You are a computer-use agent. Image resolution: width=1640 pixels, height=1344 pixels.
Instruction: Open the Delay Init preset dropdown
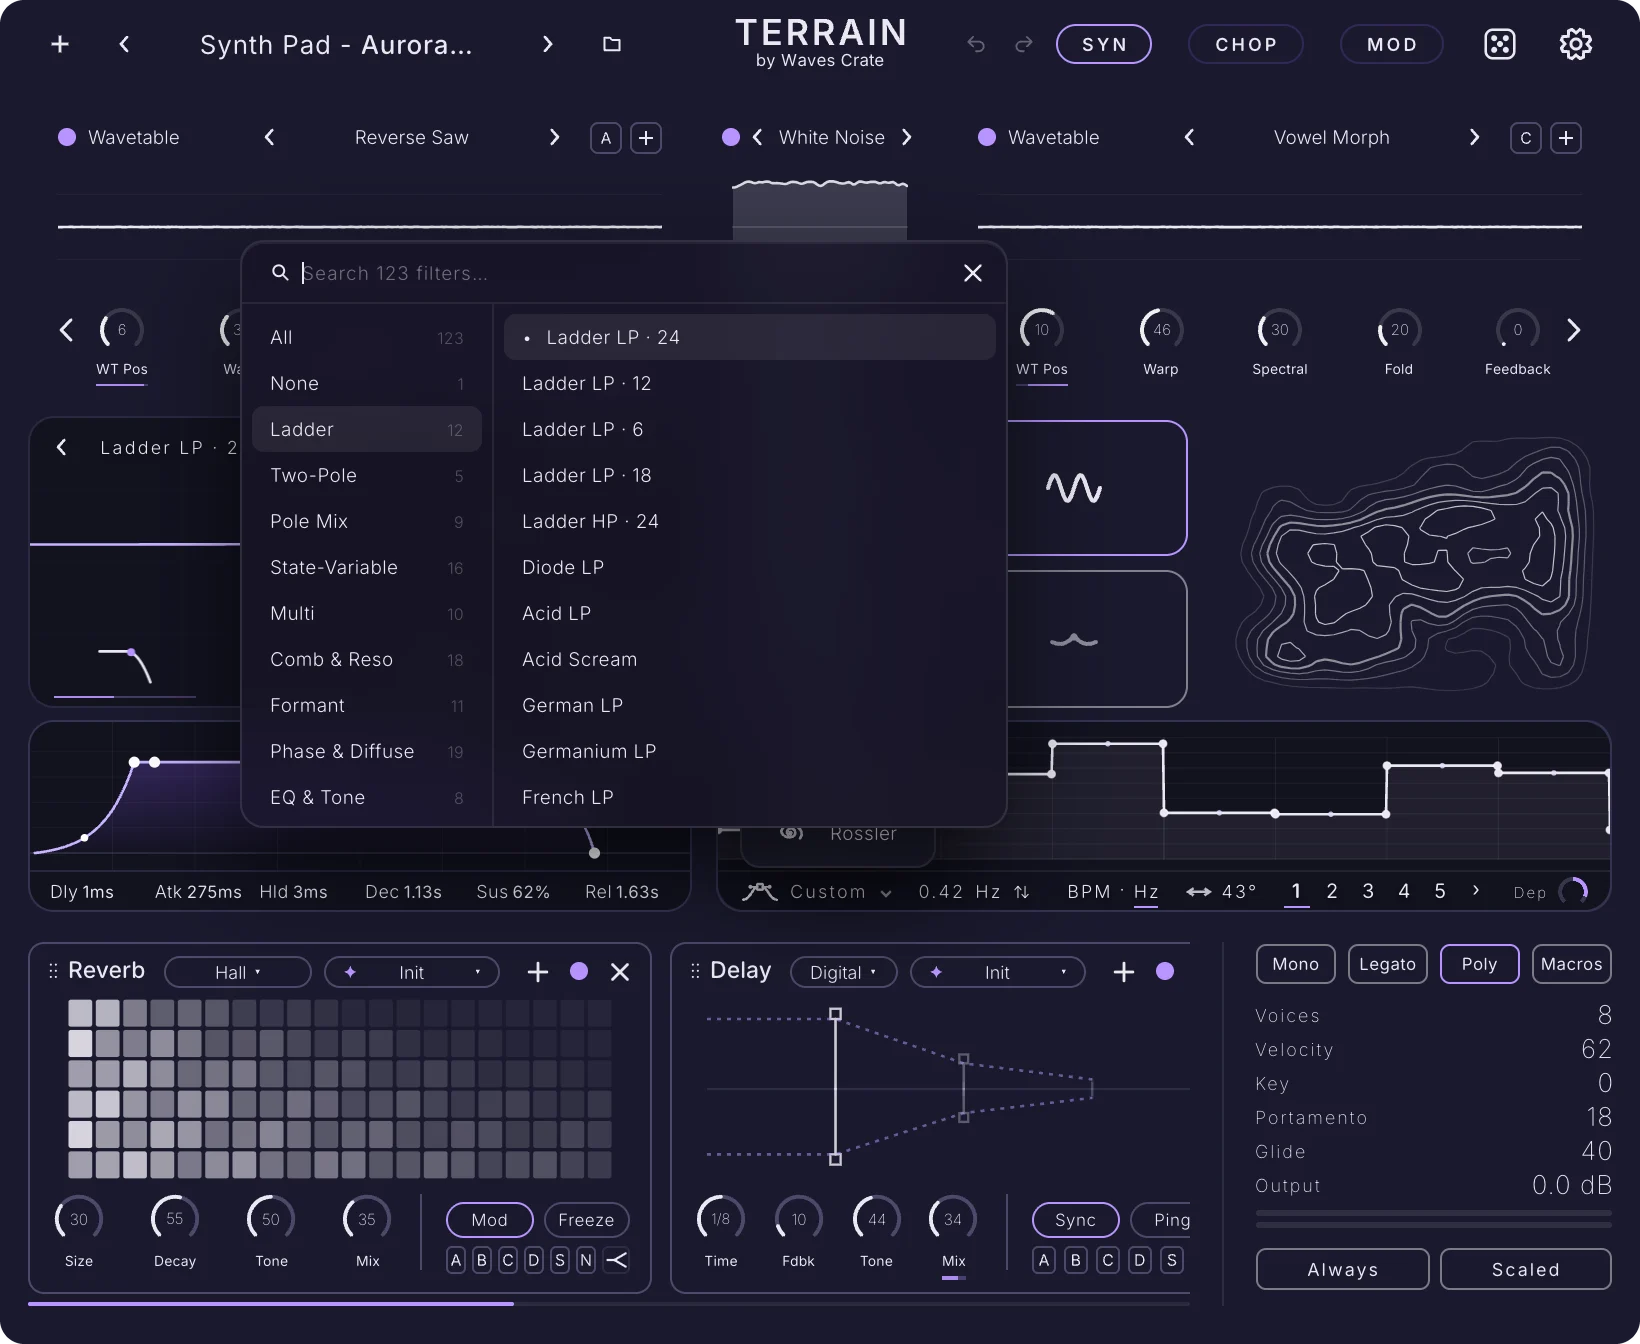997,972
